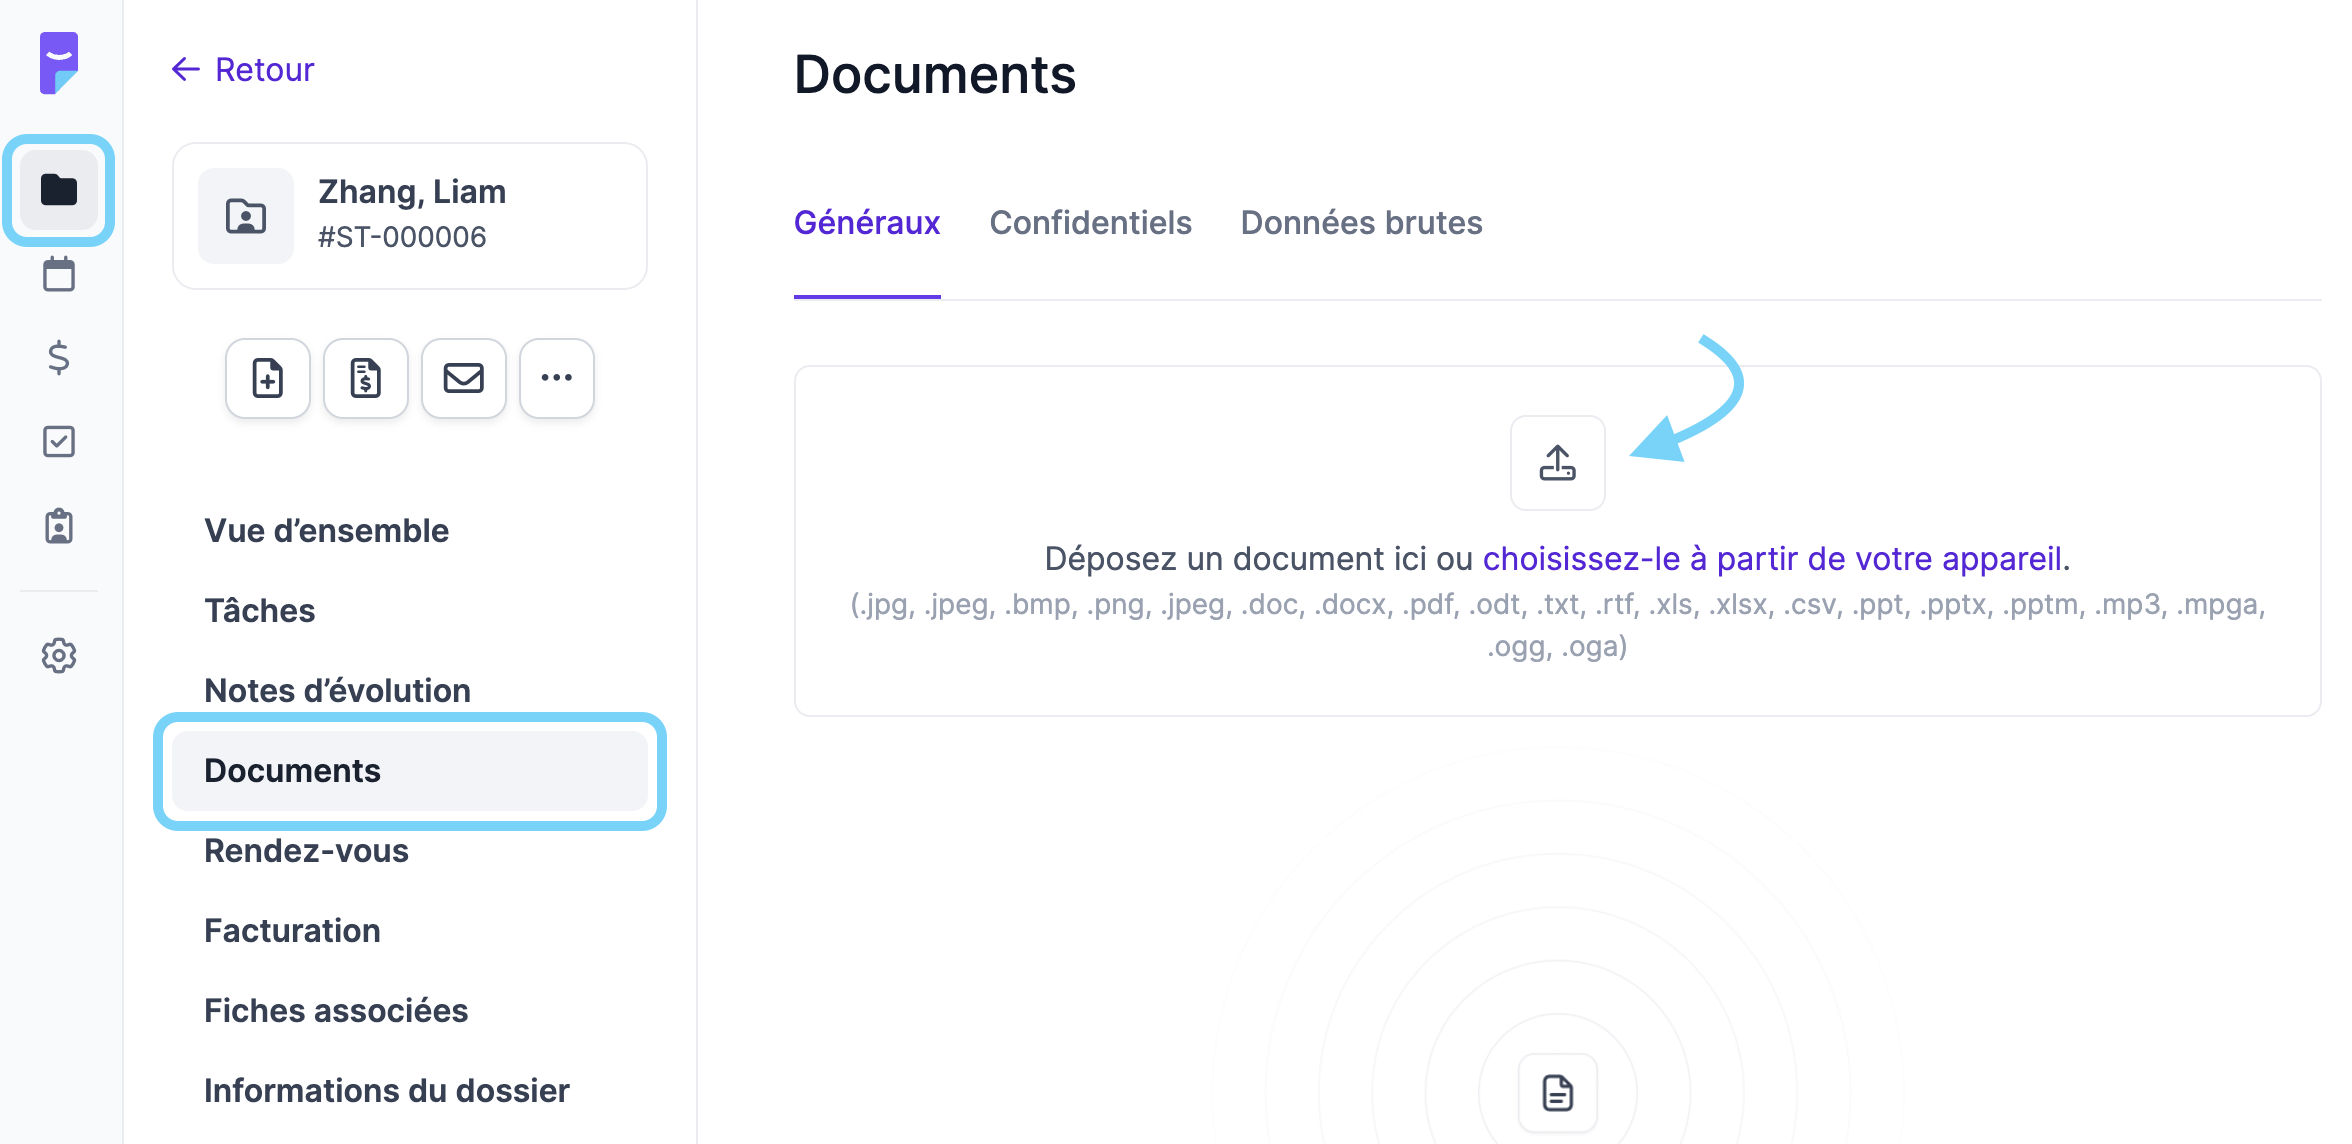
Task: Select the Généraux tab
Action: pyautogui.click(x=867, y=222)
